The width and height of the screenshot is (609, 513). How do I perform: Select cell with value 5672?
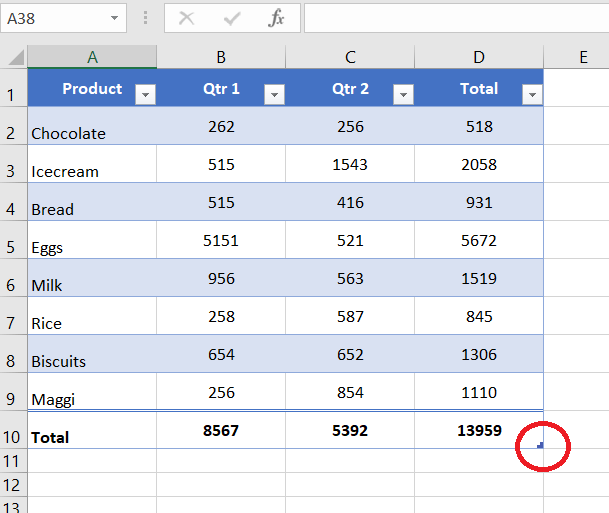[479, 240]
